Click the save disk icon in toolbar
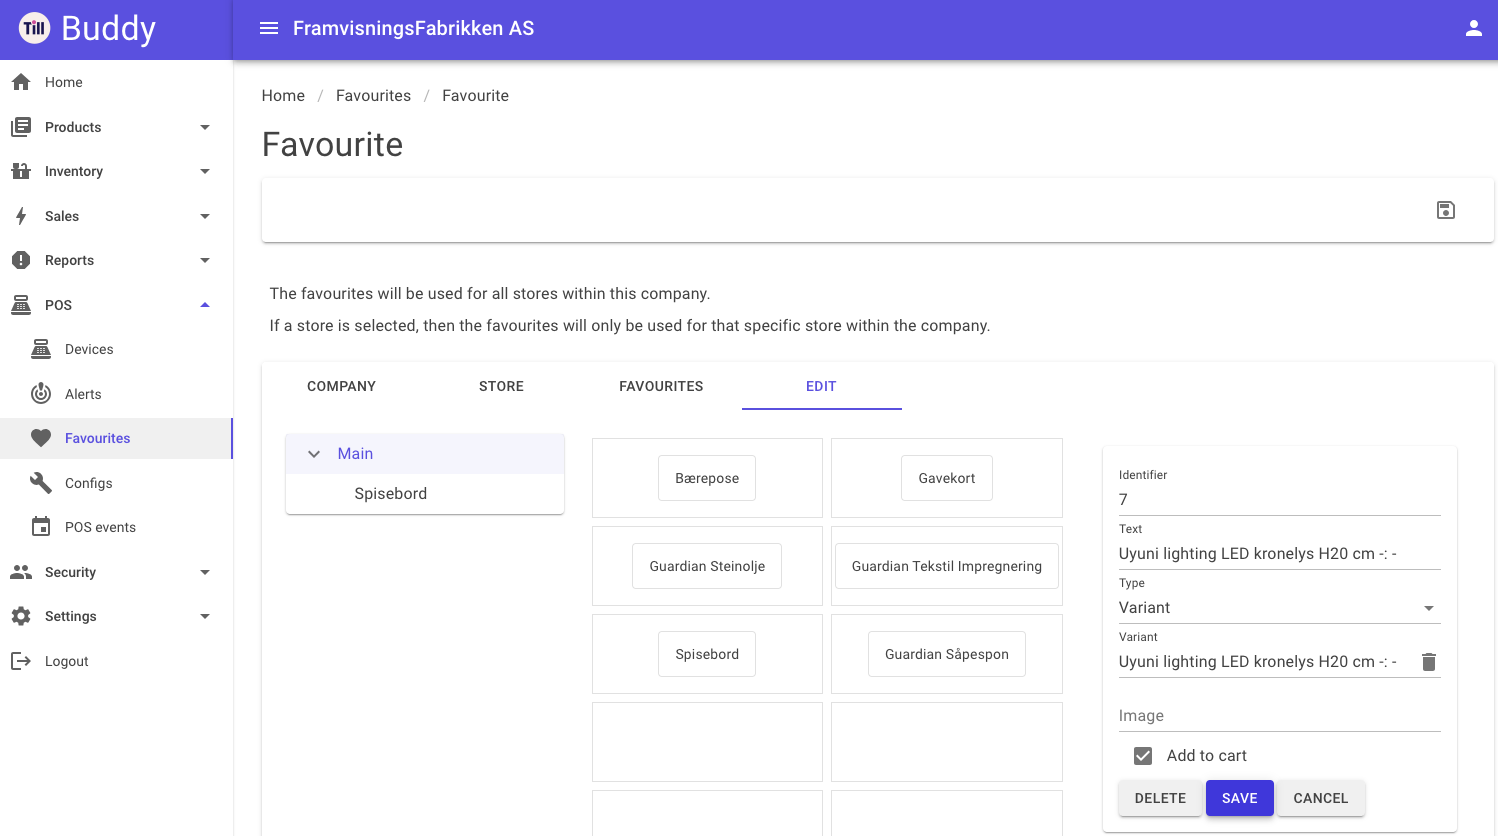1498x836 pixels. point(1446,210)
